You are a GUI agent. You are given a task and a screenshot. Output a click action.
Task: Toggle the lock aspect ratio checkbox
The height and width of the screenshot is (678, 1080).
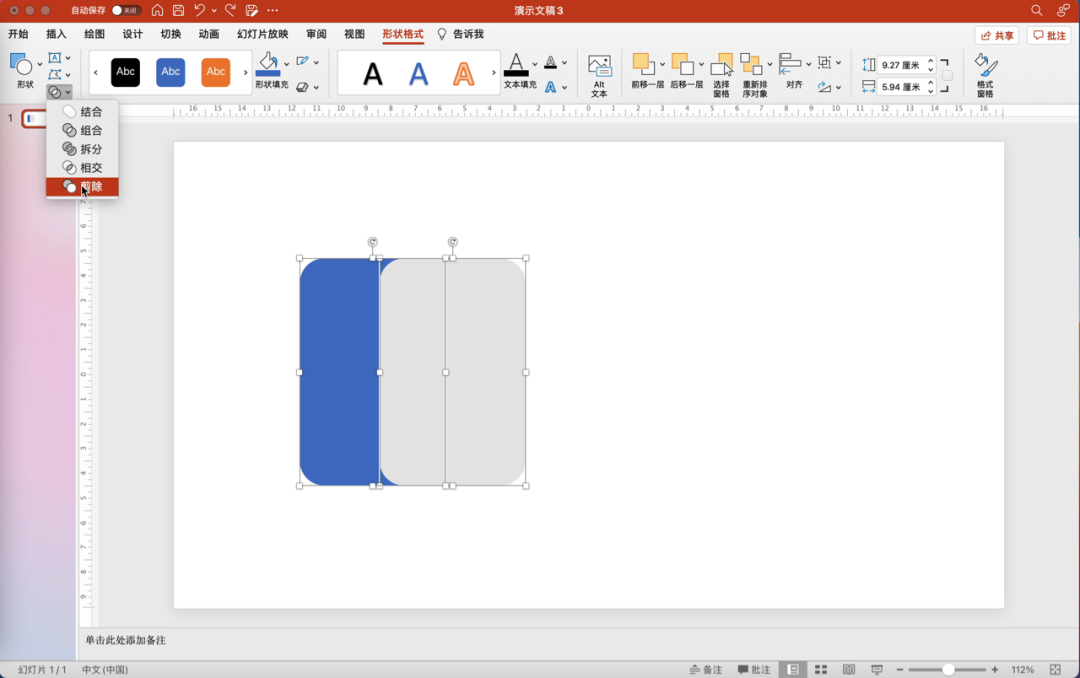[947, 75]
